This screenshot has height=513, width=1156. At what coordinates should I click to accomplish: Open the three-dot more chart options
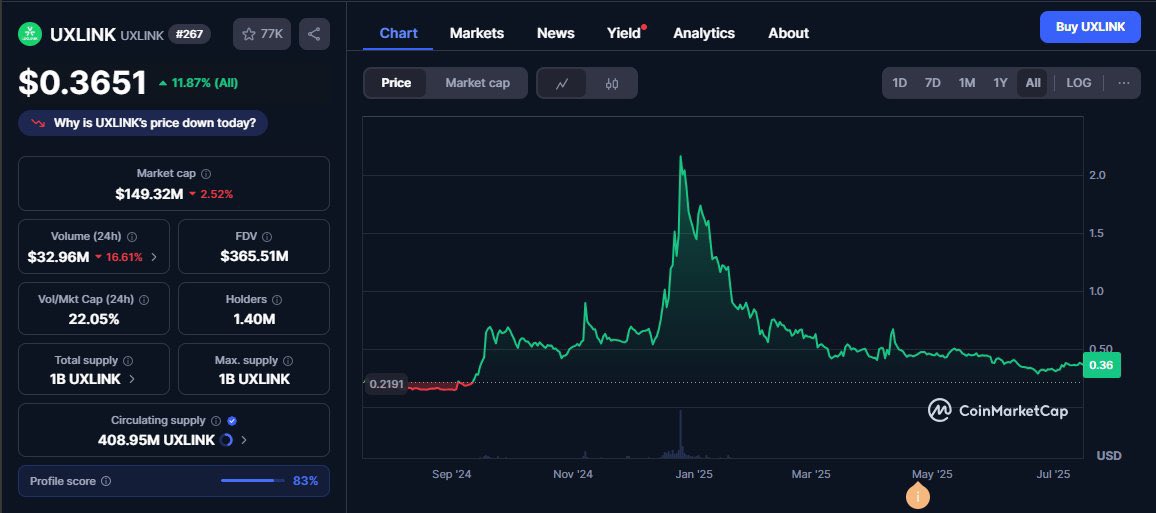[x=1124, y=83]
